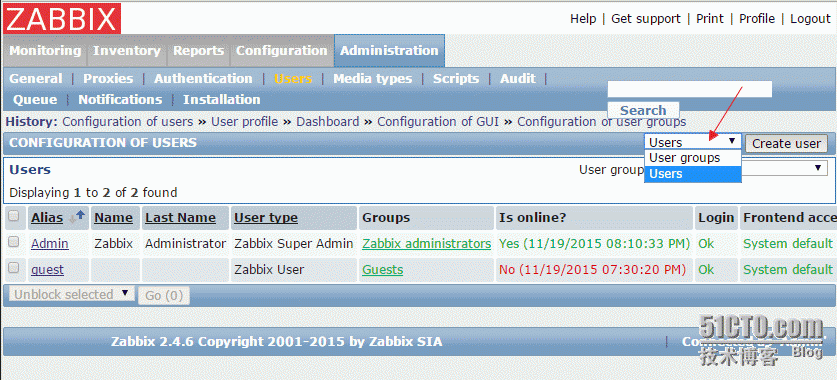
Task: Open the Inventory menu tab
Action: [x=127, y=51]
